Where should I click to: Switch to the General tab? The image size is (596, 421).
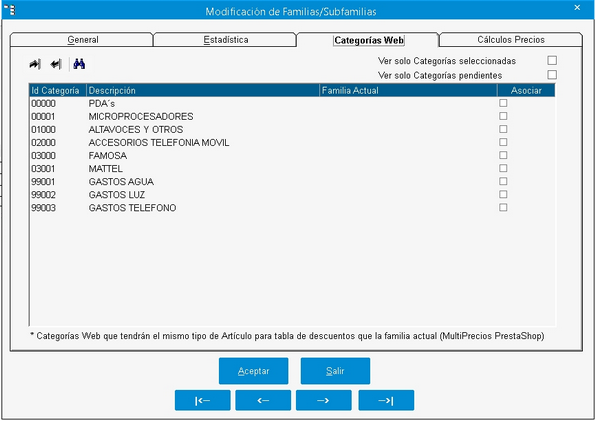[82, 40]
